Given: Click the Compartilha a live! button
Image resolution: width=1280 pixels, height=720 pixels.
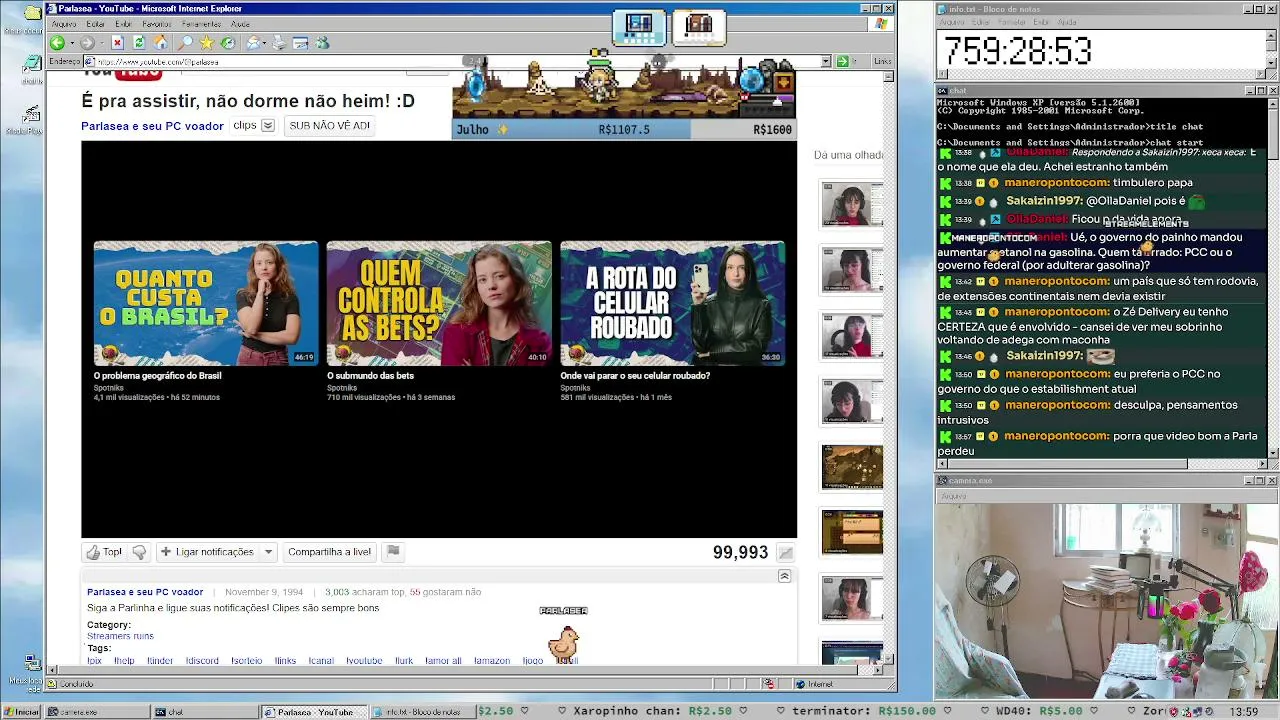Looking at the screenshot, I should [329, 552].
